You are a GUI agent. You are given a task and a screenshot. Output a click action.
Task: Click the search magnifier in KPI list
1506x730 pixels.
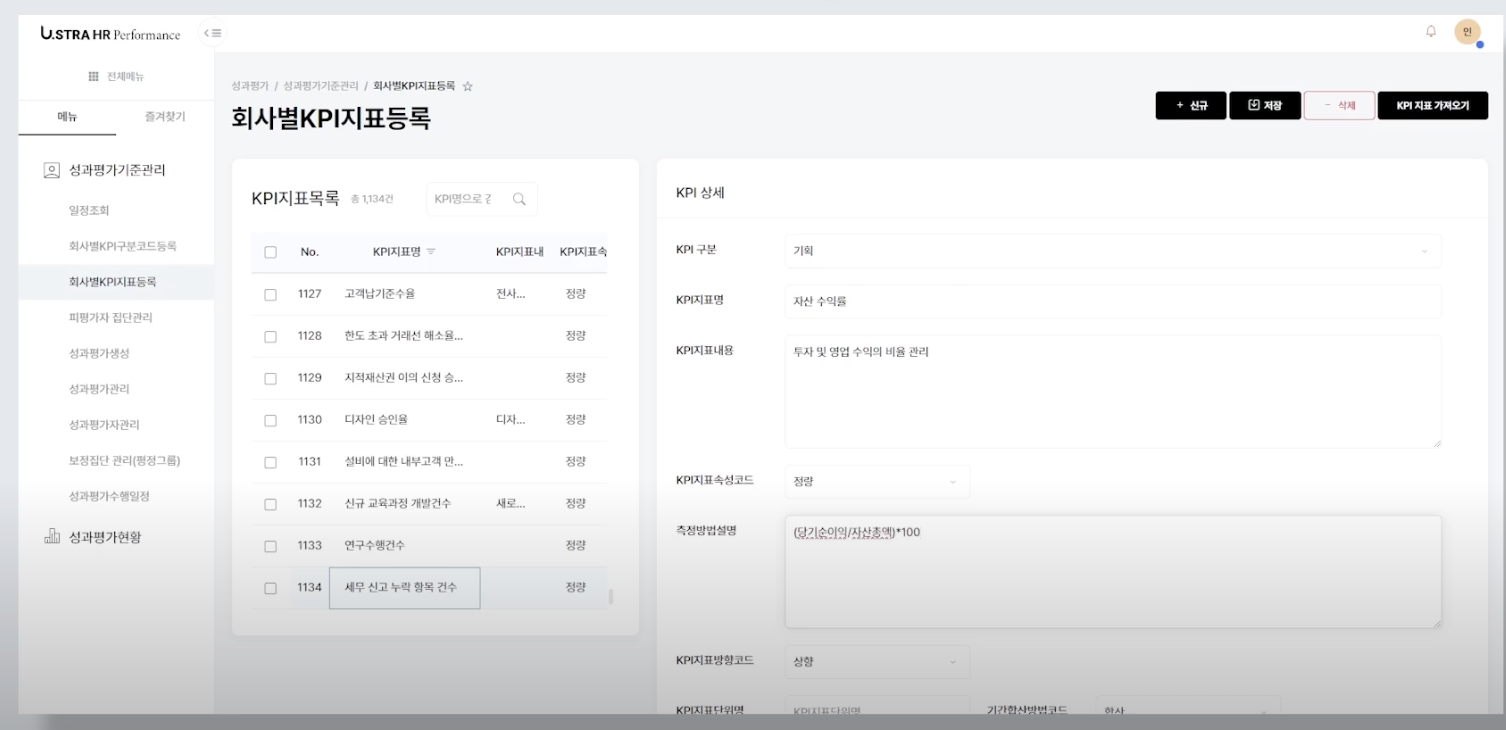tap(519, 199)
